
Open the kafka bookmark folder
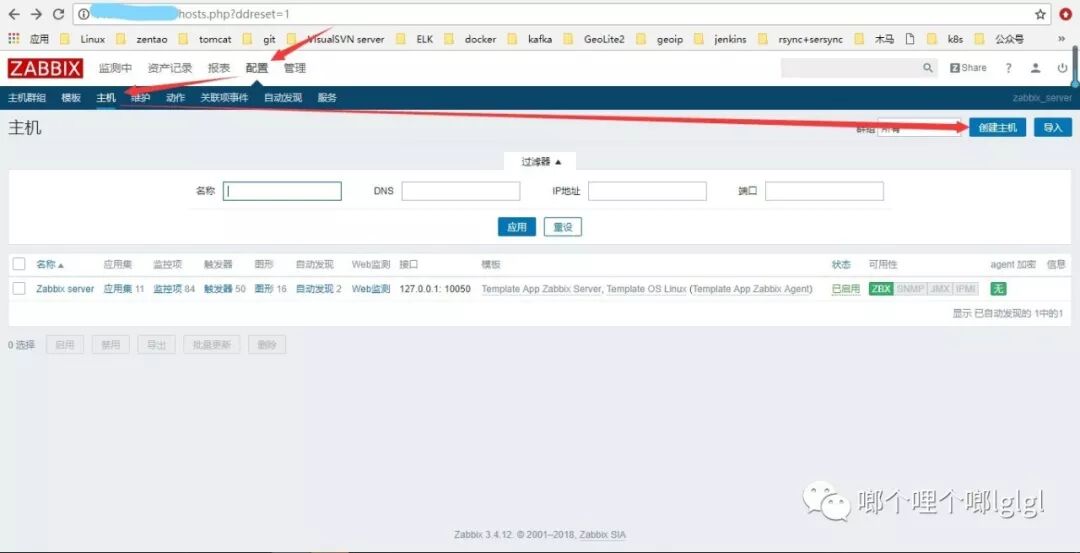531,39
